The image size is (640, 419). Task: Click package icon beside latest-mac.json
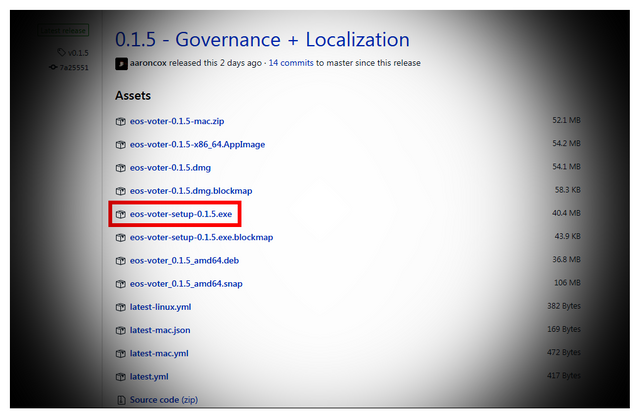tap(120, 330)
